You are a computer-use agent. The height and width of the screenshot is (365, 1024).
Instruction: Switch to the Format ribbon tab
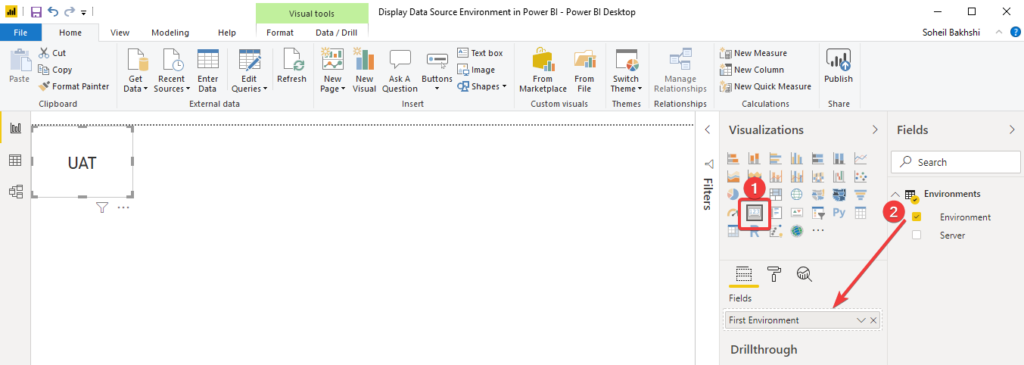pyautogui.click(x=280, y=33)
